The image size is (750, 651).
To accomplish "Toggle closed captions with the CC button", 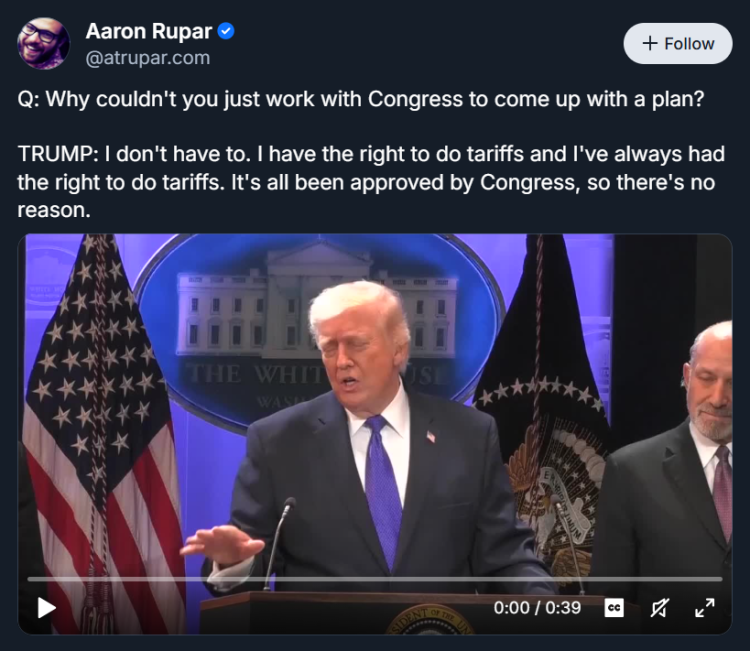I will 614,608.
